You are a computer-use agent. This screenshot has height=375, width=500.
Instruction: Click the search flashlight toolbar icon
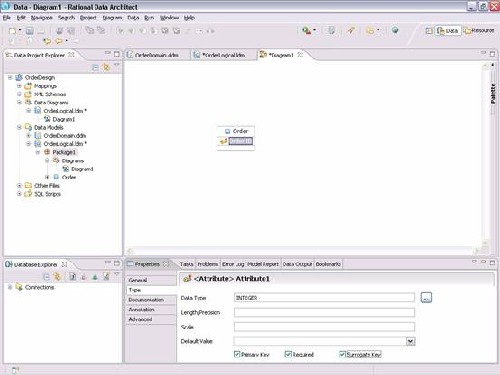tap(351, 31)
